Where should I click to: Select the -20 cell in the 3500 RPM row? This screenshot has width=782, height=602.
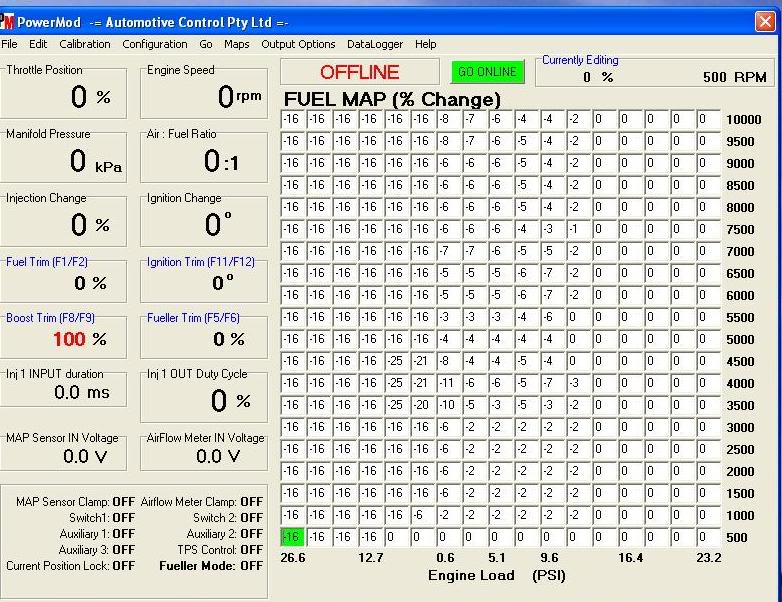pos(422,404)
